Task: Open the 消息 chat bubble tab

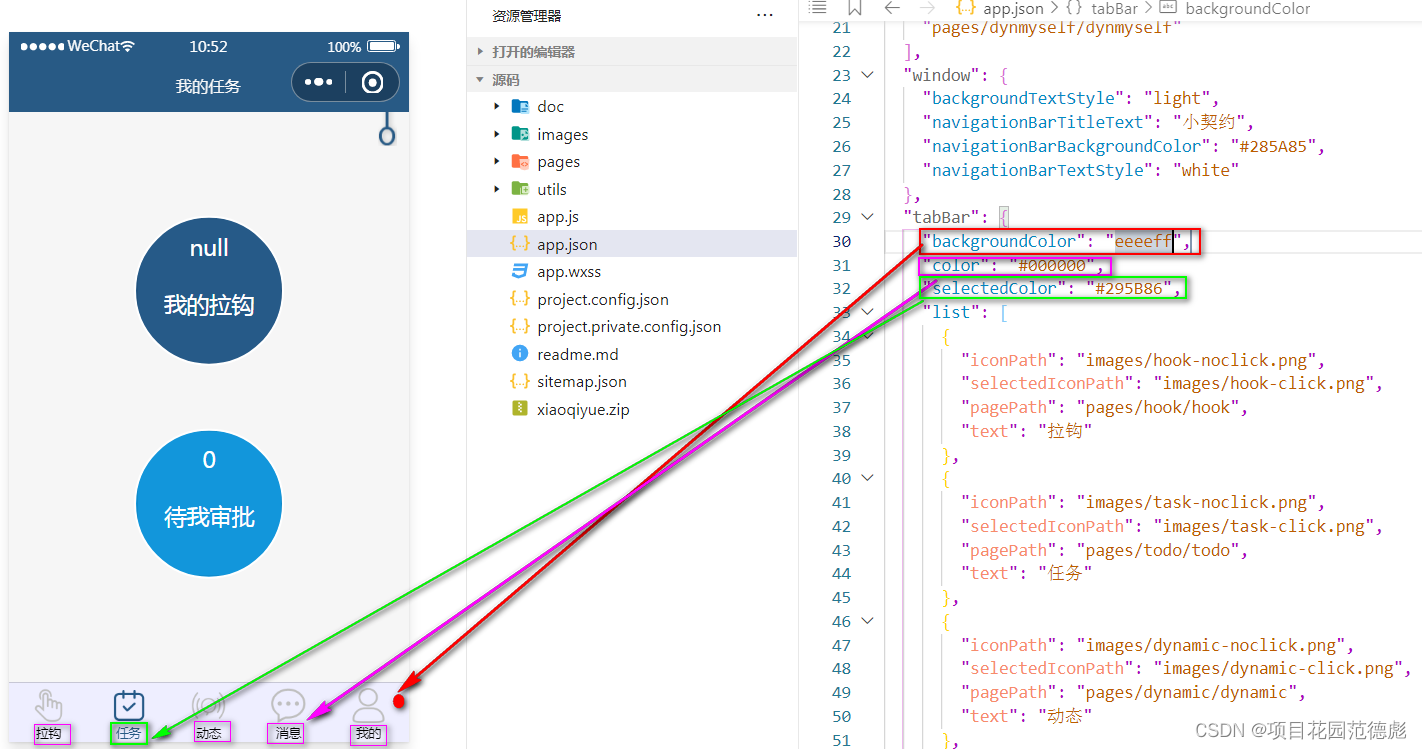Action: click(x=288, y=706)
